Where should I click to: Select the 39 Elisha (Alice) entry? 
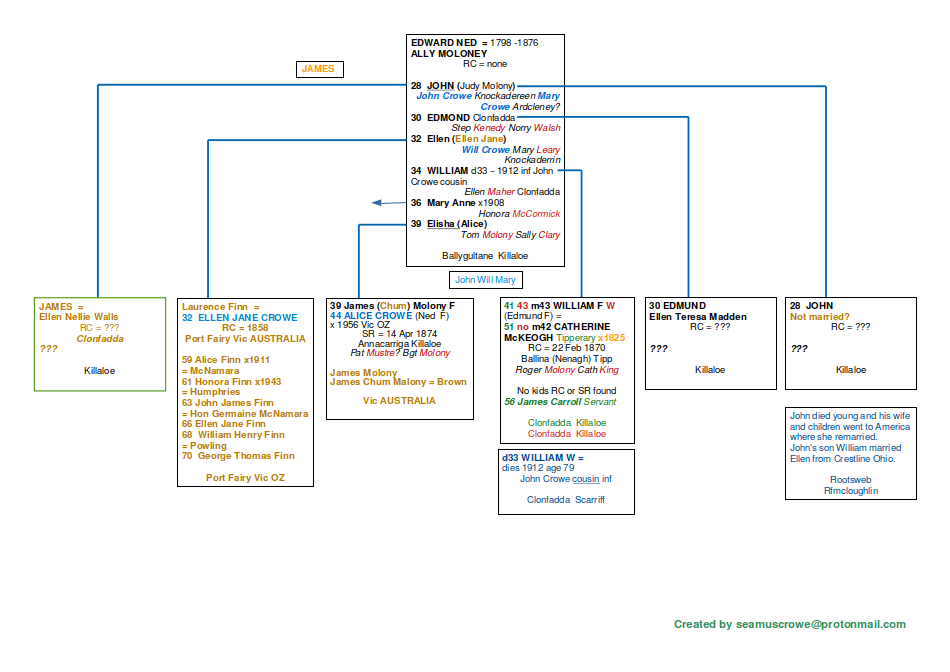tap(456, 224)
